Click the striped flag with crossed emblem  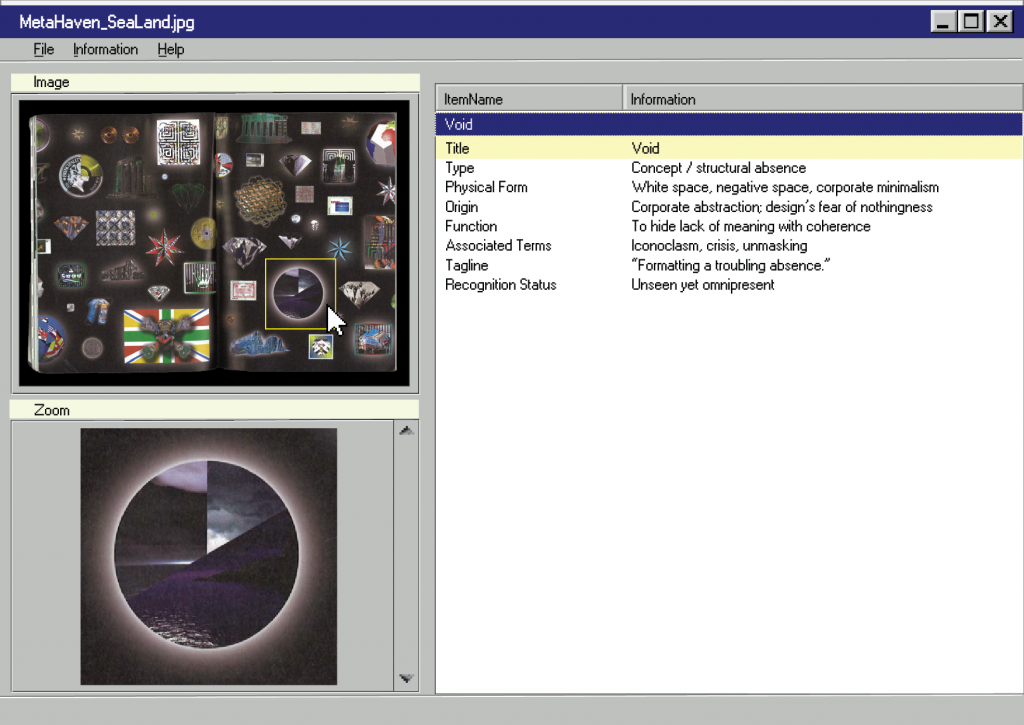pos(166,336)
